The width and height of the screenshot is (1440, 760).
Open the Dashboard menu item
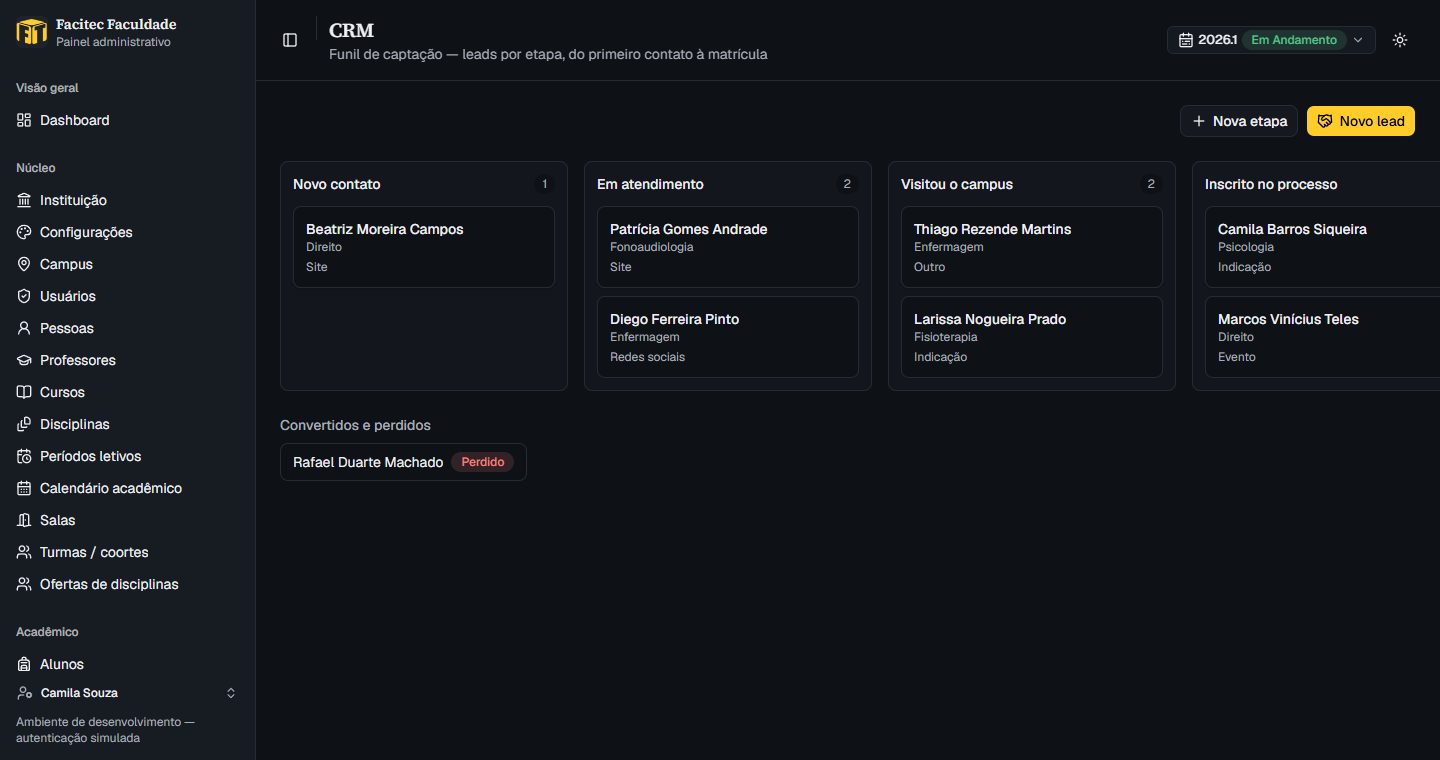coord(127,120)
